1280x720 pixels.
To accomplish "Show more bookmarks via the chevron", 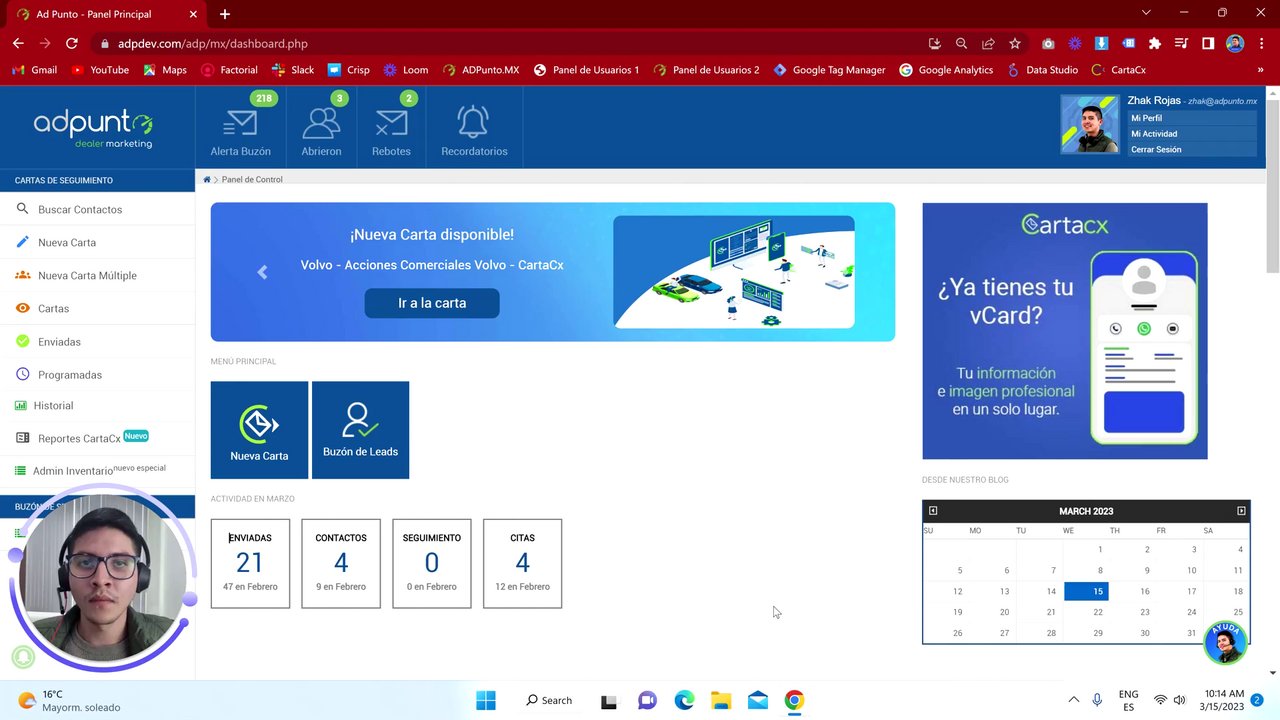I will click(1260, 70).
